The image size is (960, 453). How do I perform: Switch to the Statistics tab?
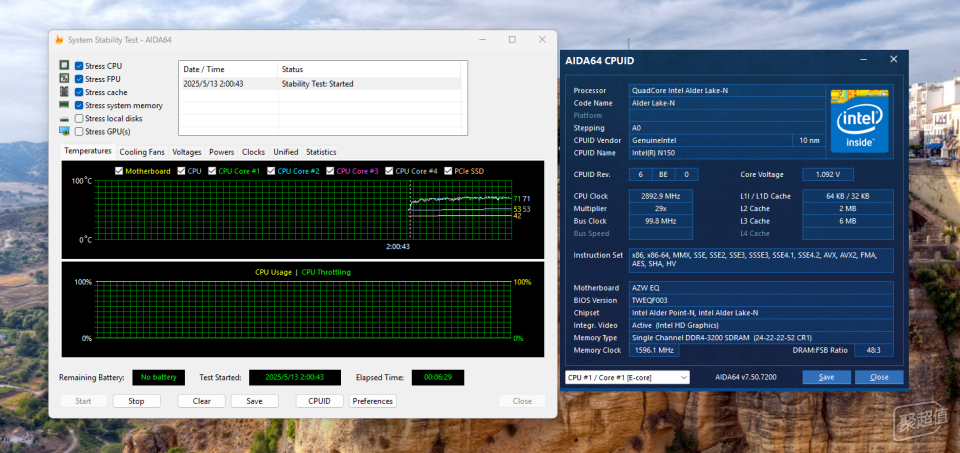(x=321, y=152)
